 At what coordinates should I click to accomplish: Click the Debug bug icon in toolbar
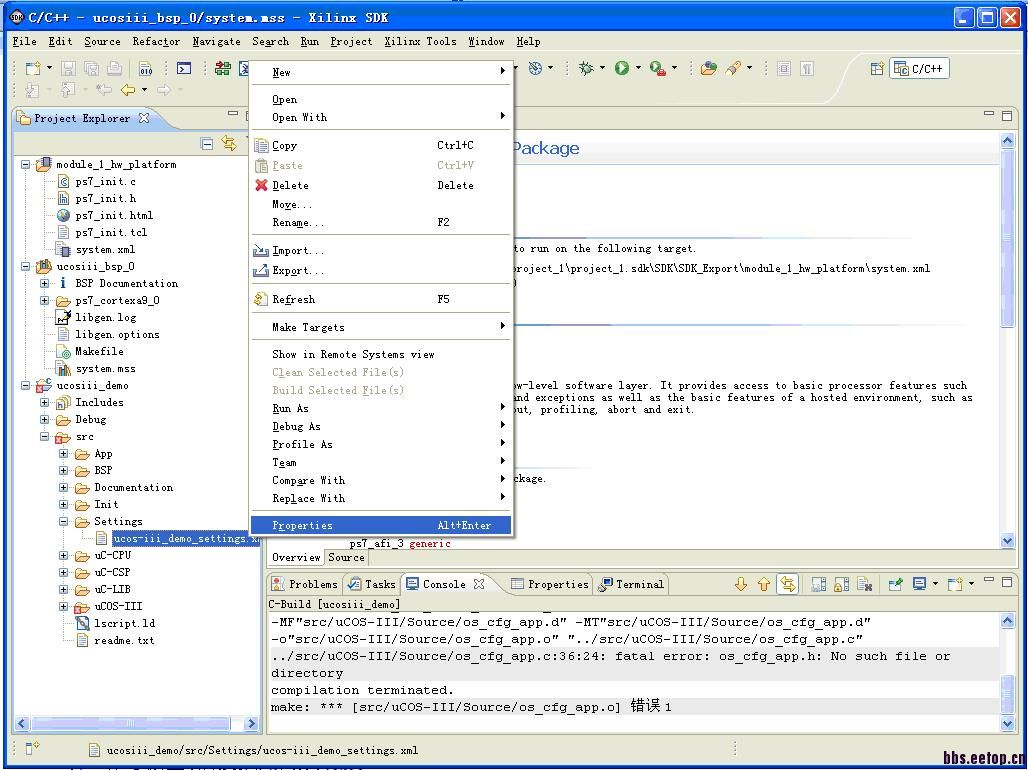click(586, 68)
